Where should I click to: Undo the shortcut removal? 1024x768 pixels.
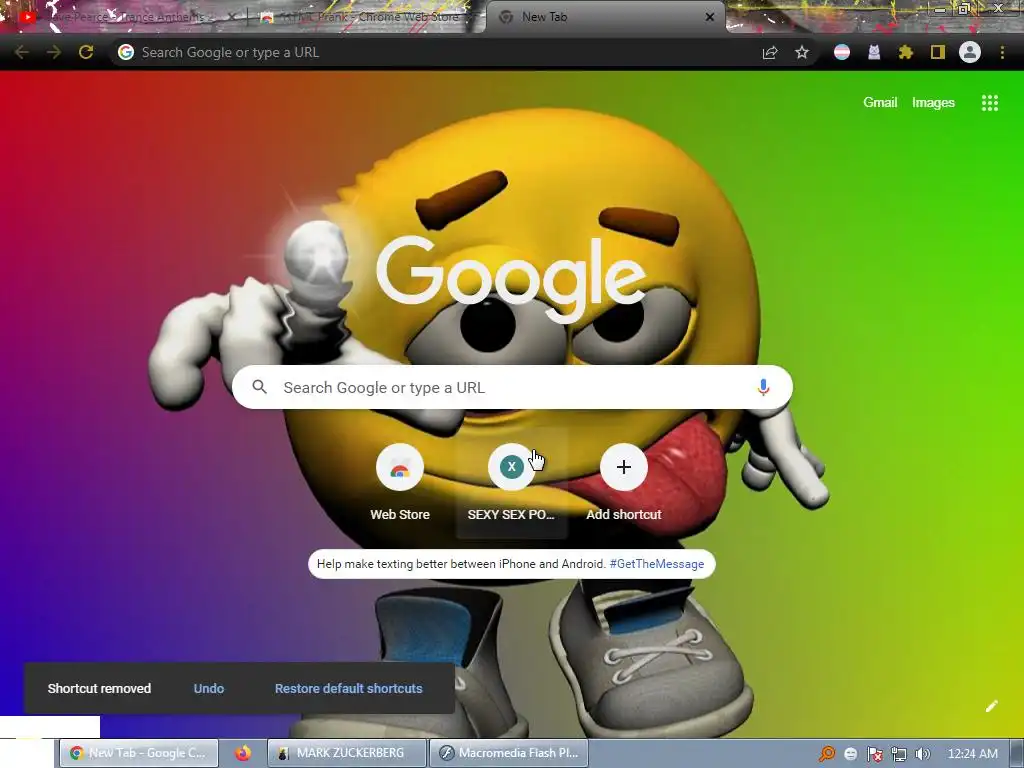(x=208, y=688)
